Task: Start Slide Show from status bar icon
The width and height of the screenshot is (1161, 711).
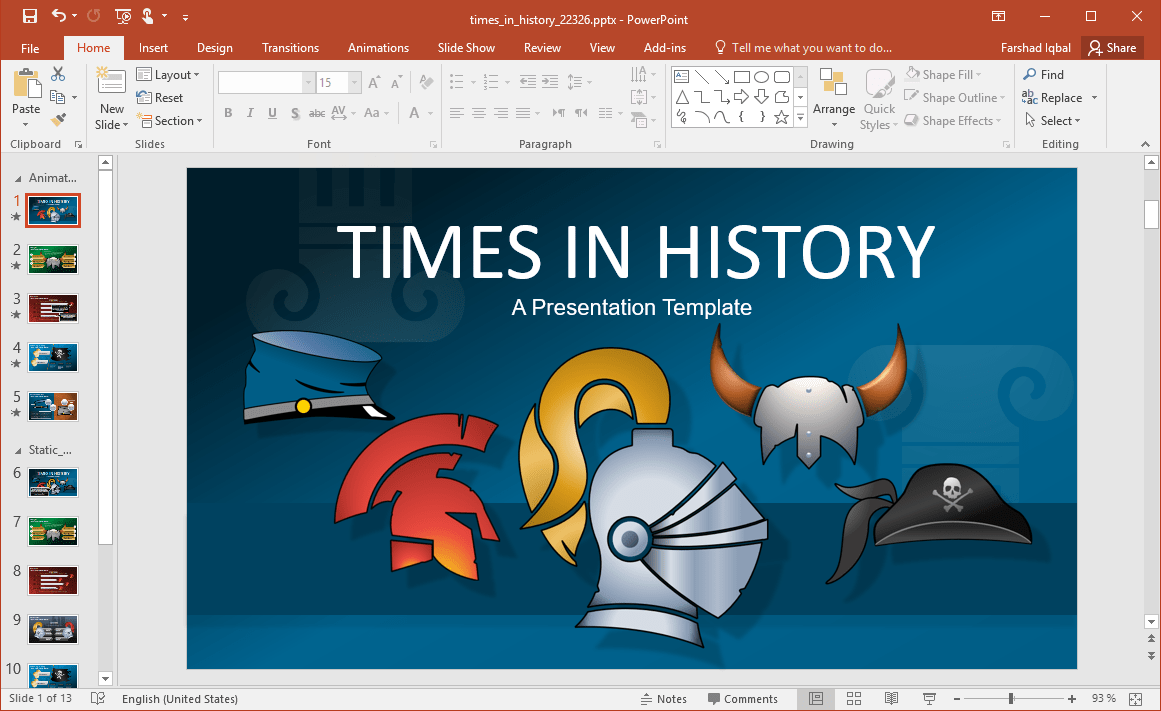Action: 928,698
